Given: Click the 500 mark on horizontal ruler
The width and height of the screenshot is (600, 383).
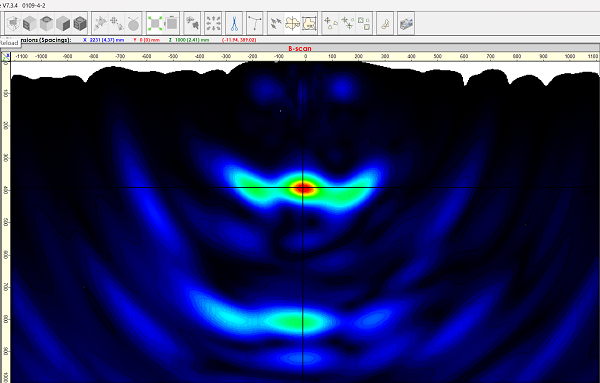Looking at the screenshot, I should point(438,56).
